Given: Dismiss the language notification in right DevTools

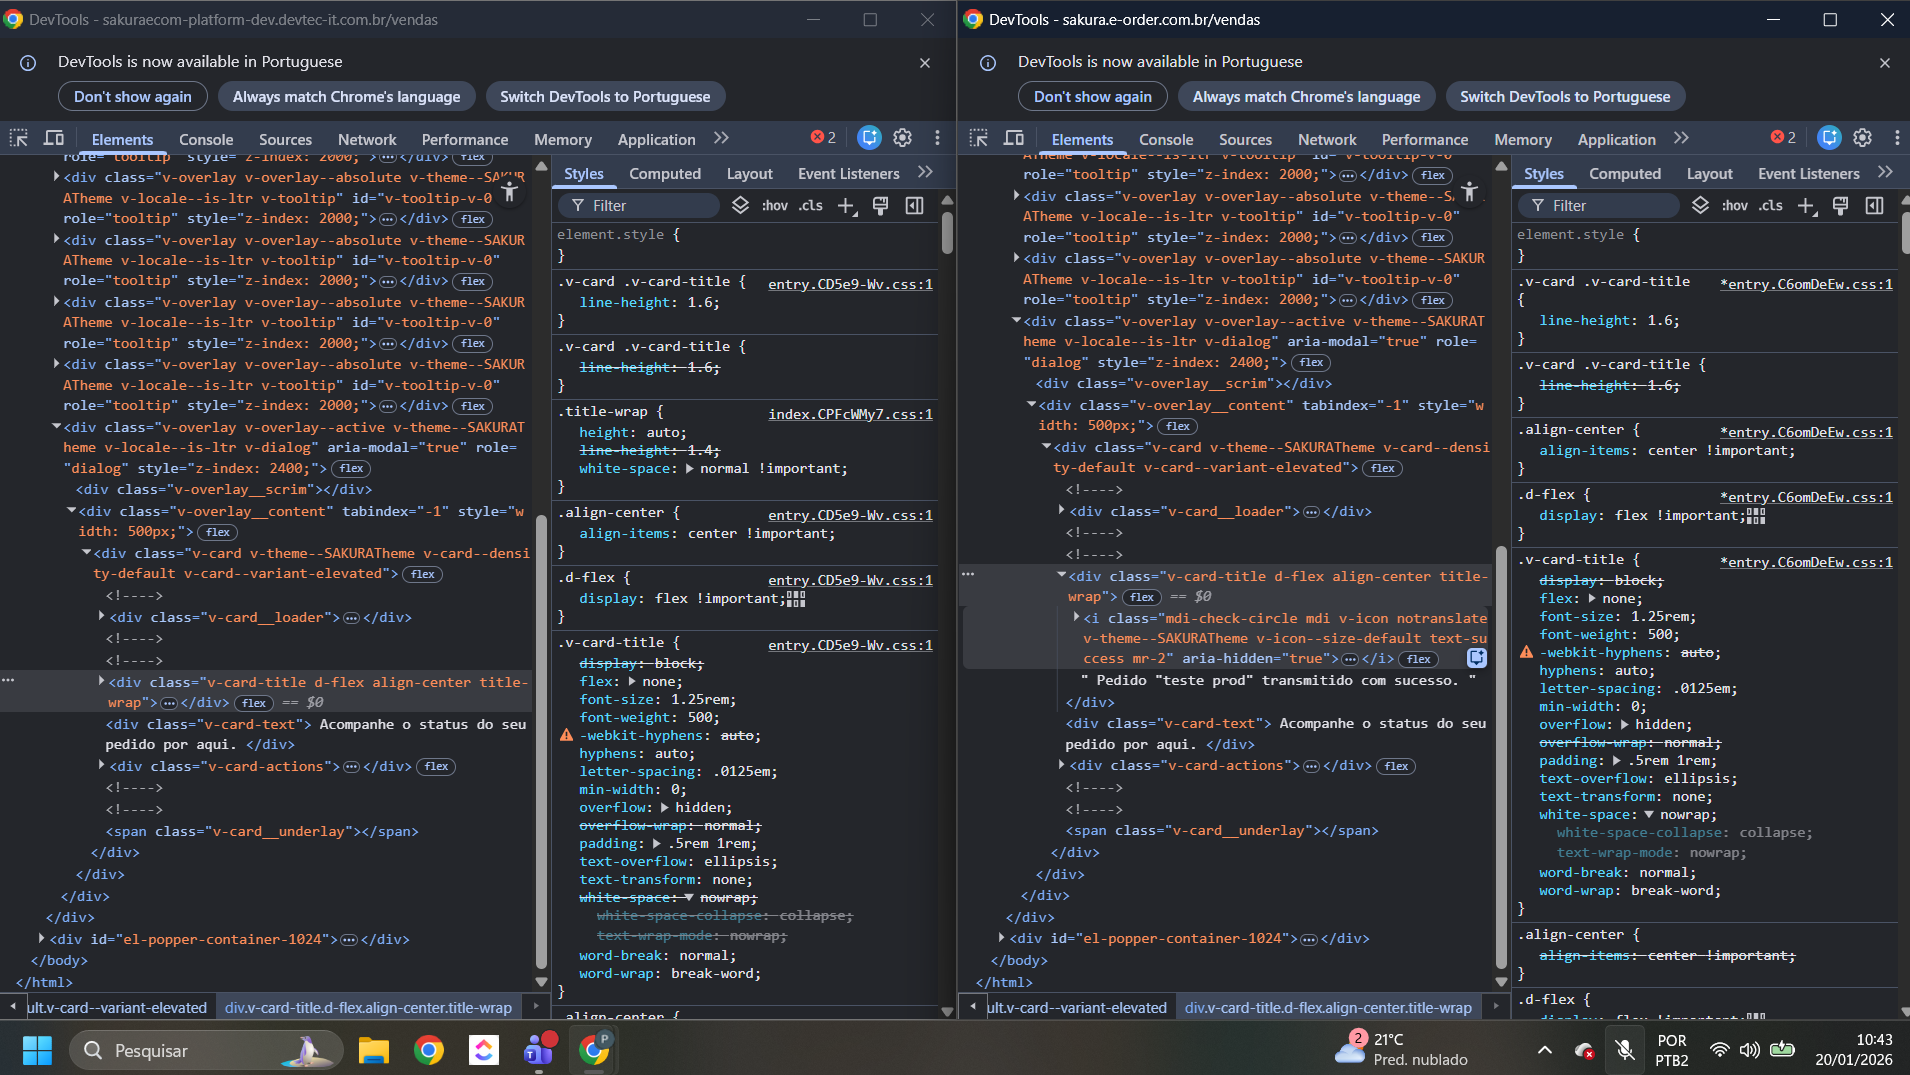Looking at the screenshot, I should pyautogui.click(x=1884, y=63).
